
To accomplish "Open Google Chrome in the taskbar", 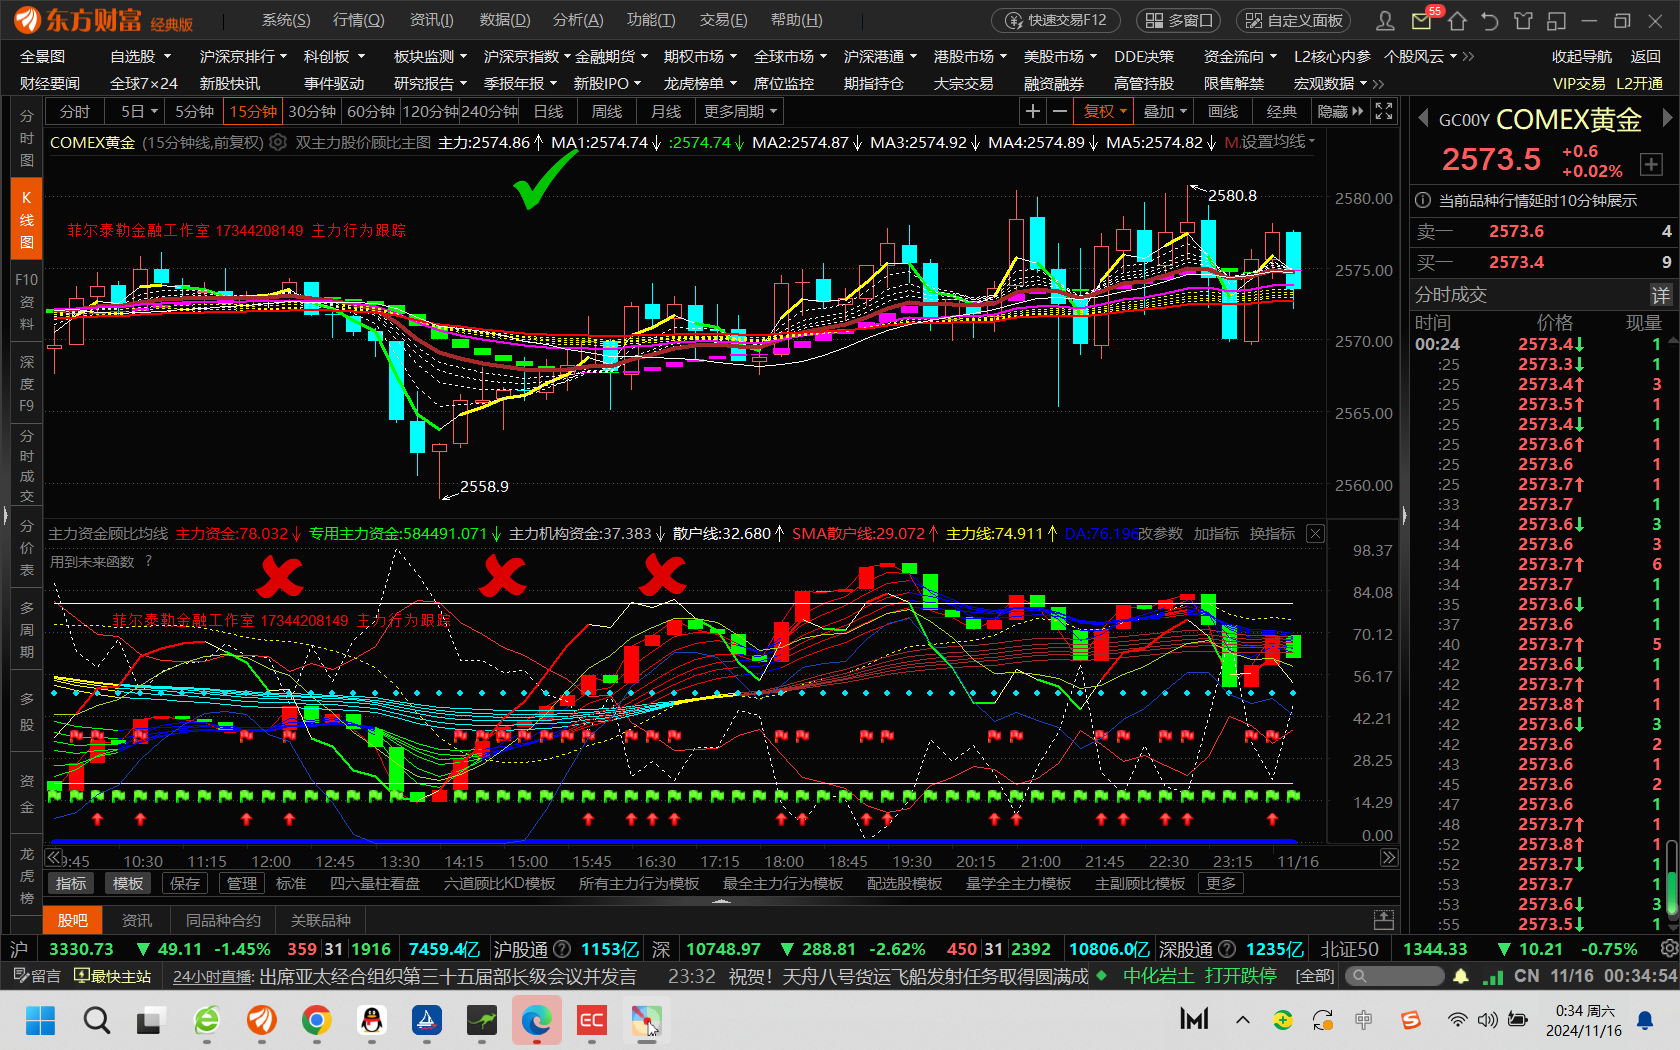I will pyautogui.click(x=317, y=1020).
